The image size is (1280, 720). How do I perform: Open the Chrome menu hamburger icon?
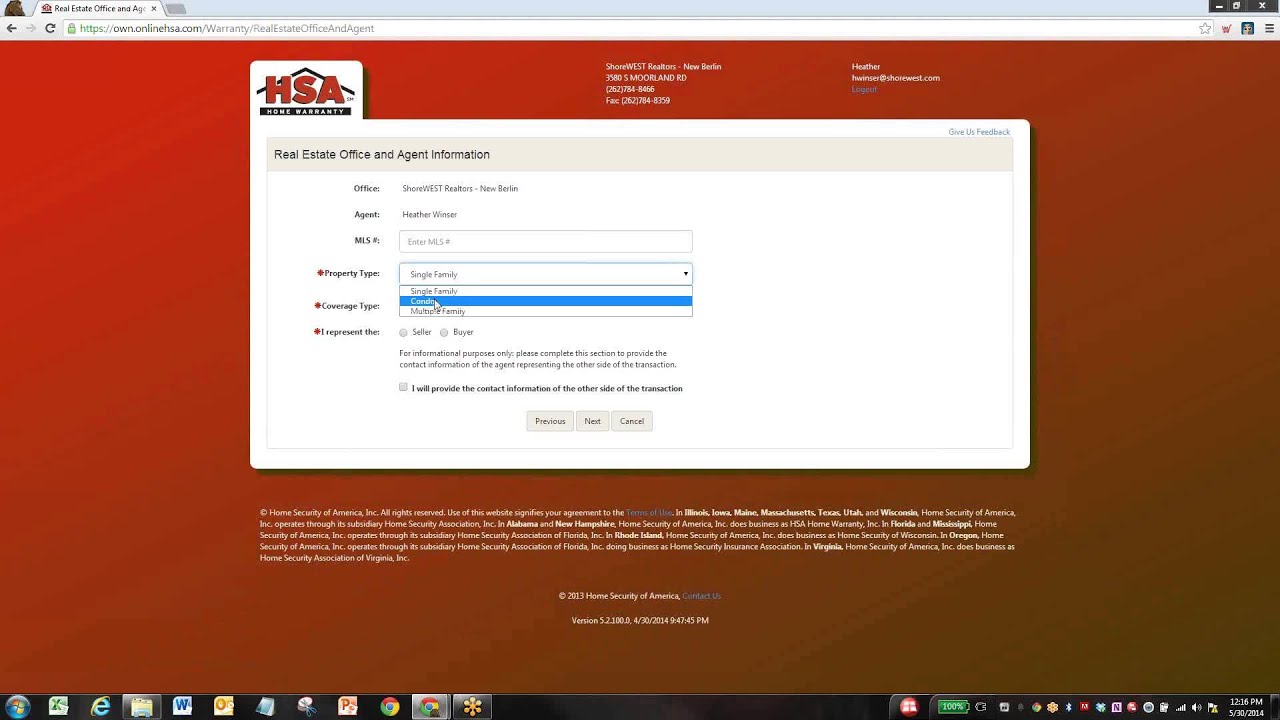tap(1268, 28)
